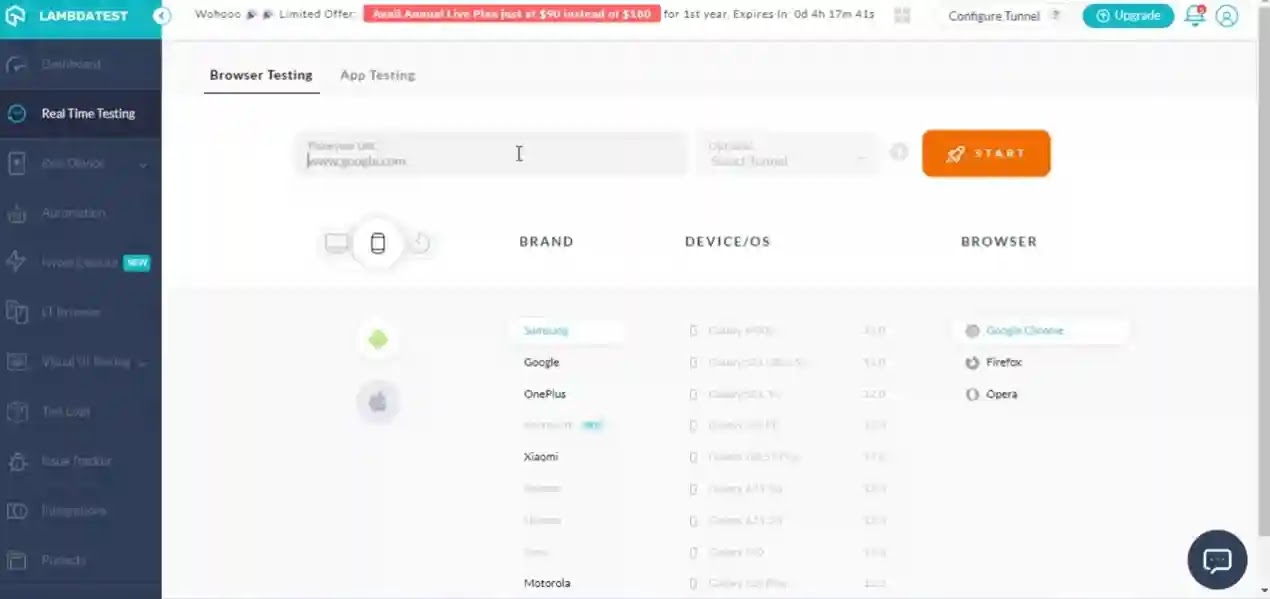The width and height of the screenshot is (1270, 599).
Task: Click the HyperExecute lightning bolt icon
Action: (x=17, y=262)
